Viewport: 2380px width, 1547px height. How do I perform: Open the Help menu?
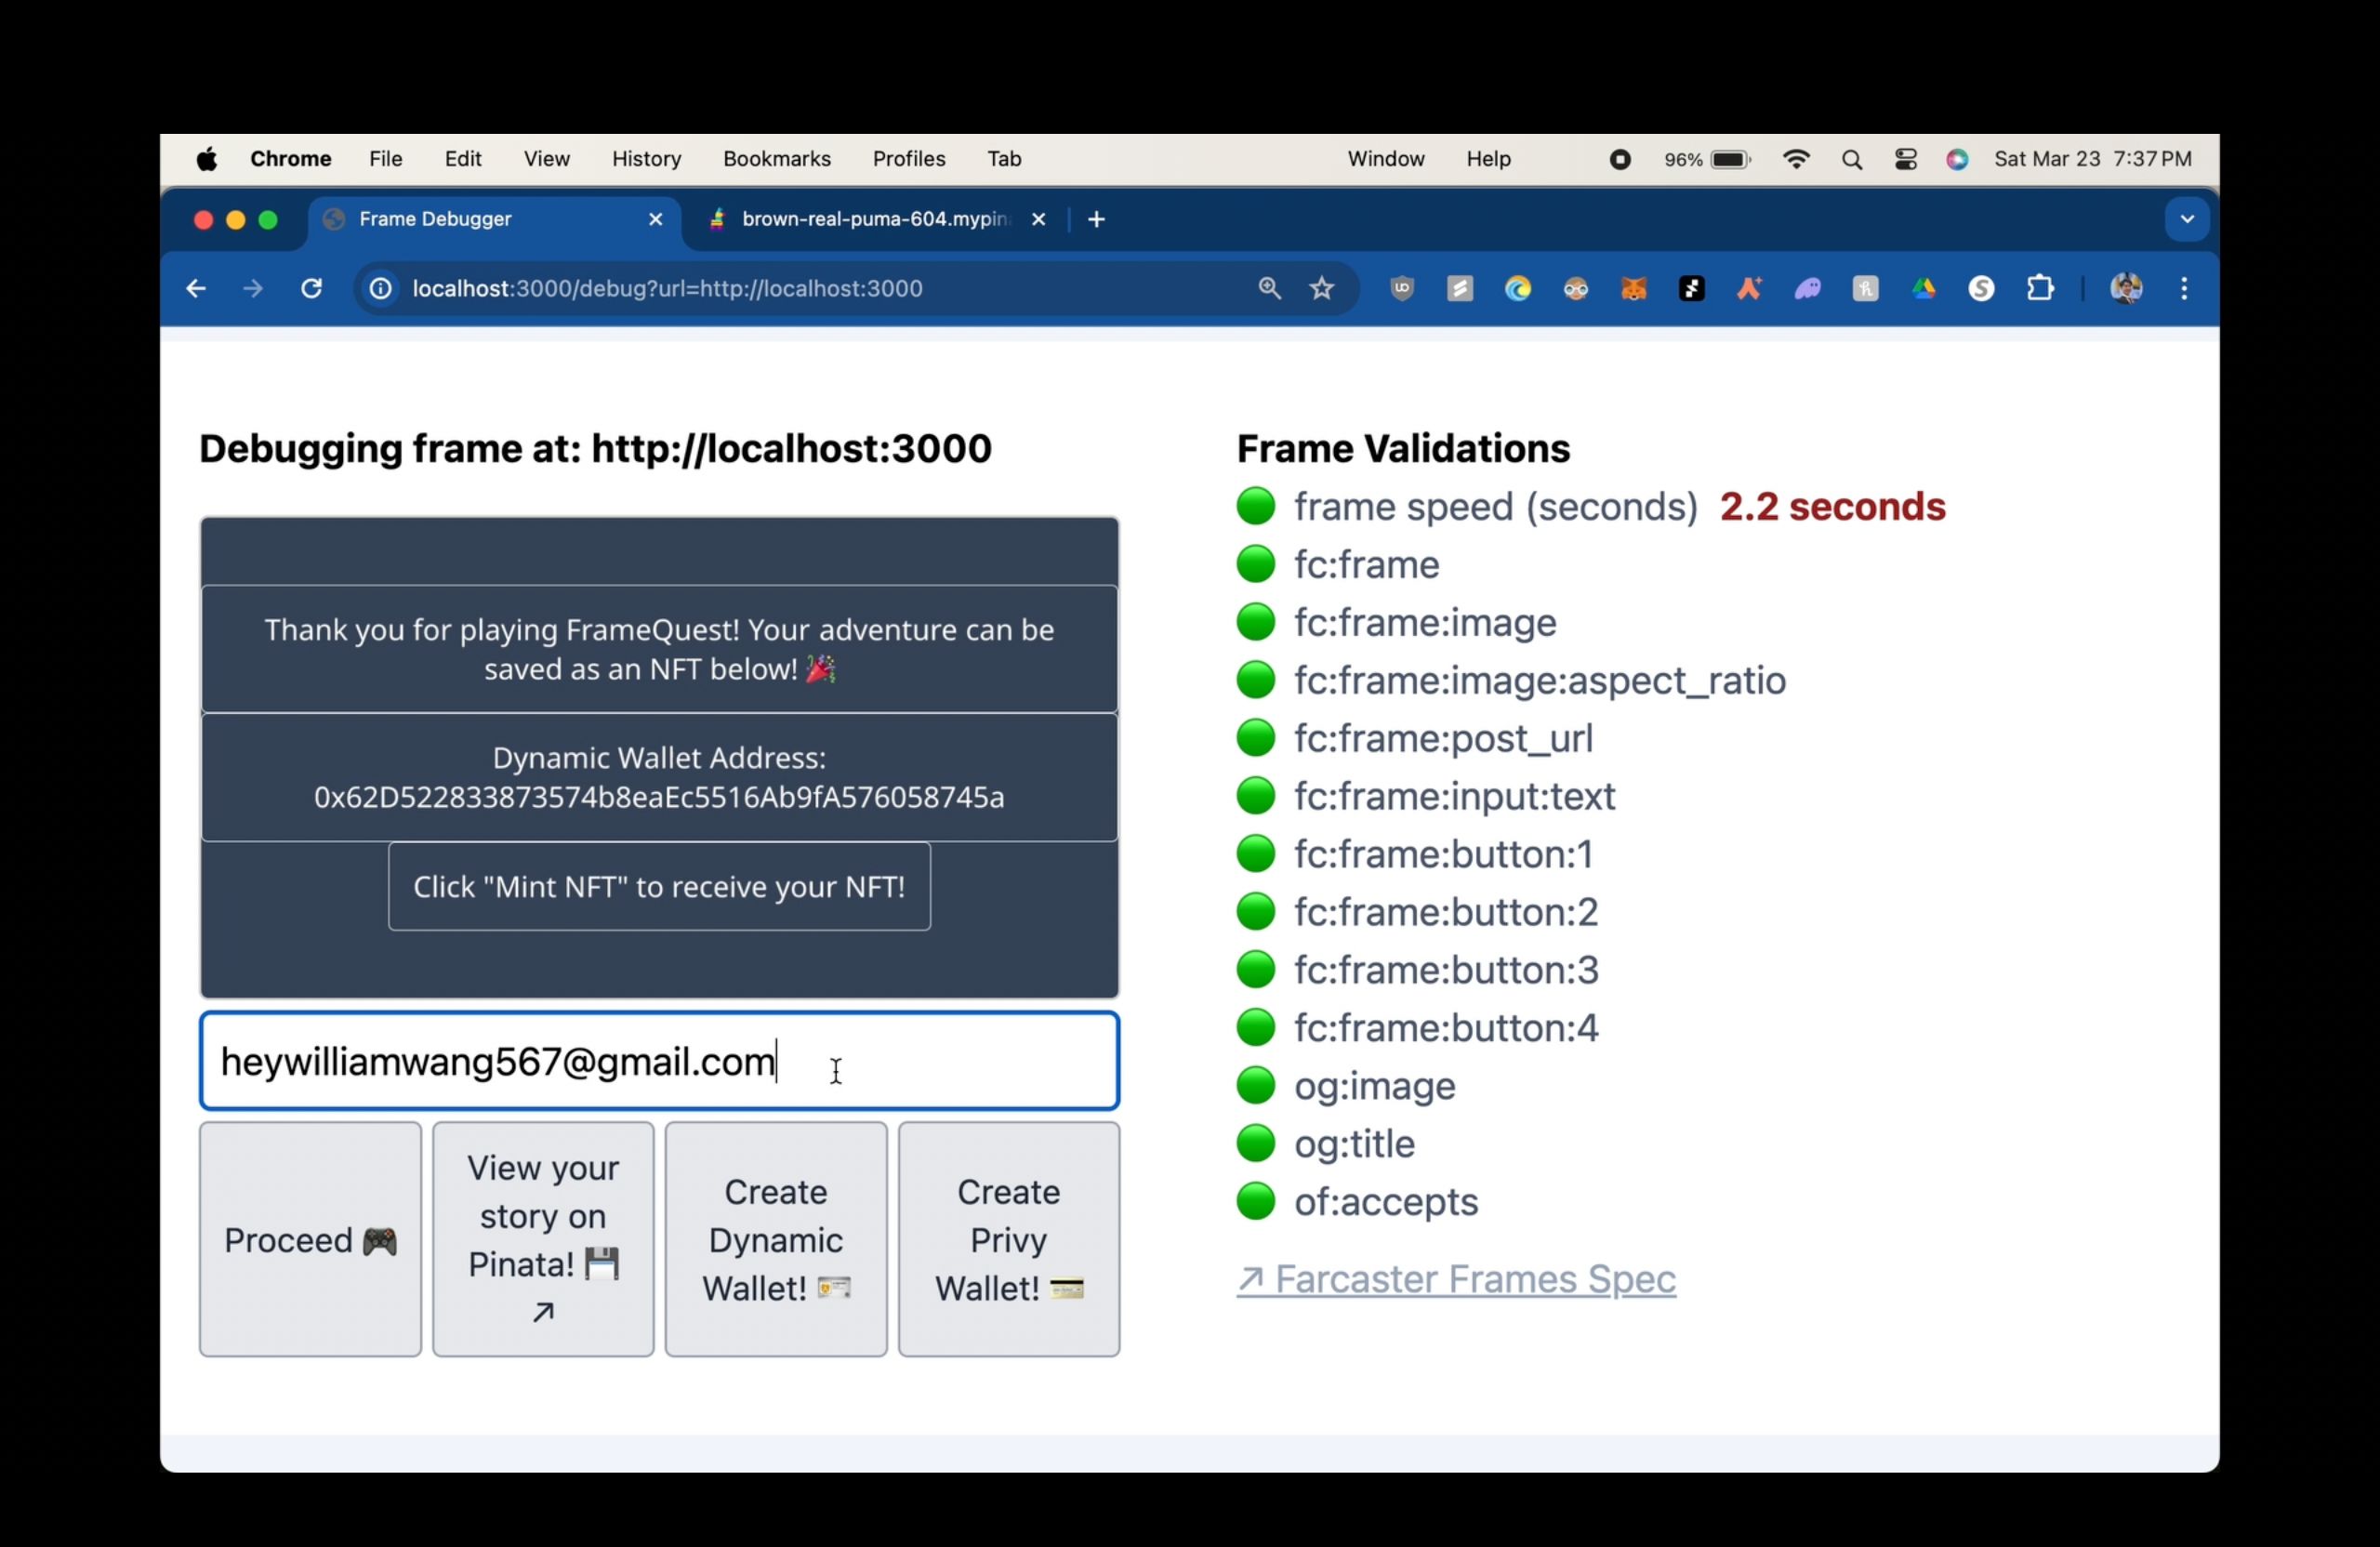point(1488,159)
